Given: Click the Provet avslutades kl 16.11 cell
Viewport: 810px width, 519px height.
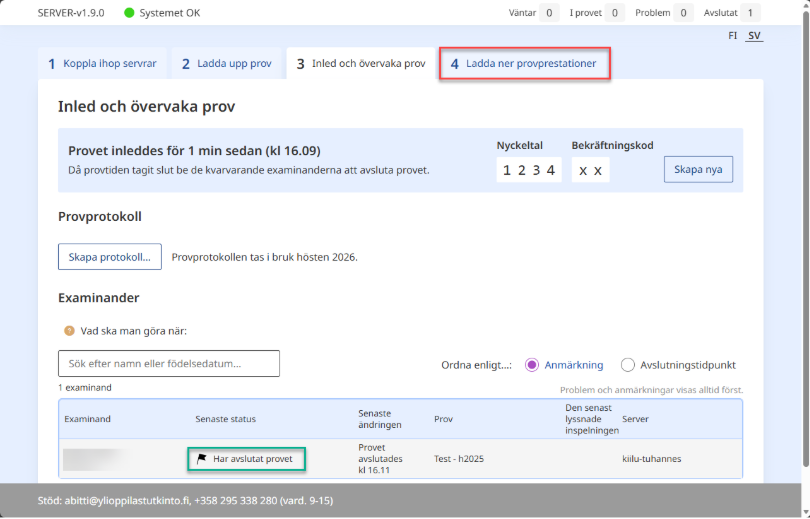Looking at the screenshot, I should [380, 459].
